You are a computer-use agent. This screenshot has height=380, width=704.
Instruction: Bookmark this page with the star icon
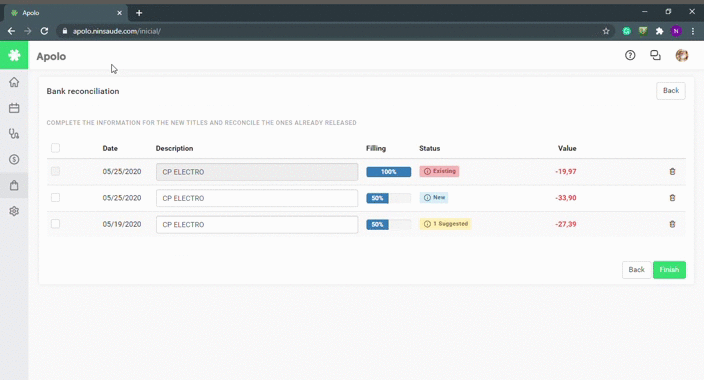coord(606,31)
